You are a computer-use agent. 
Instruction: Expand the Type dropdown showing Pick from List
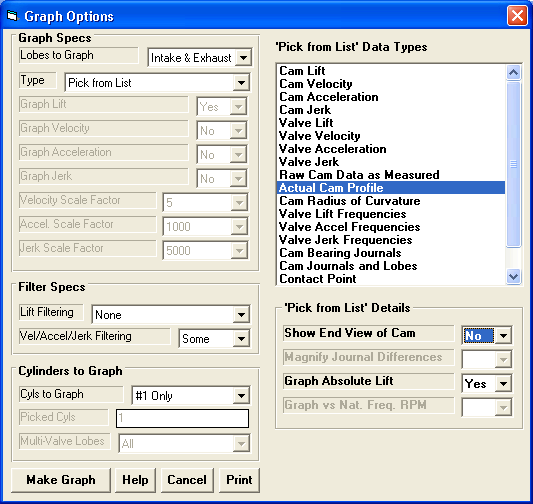(x=241, y=83)
